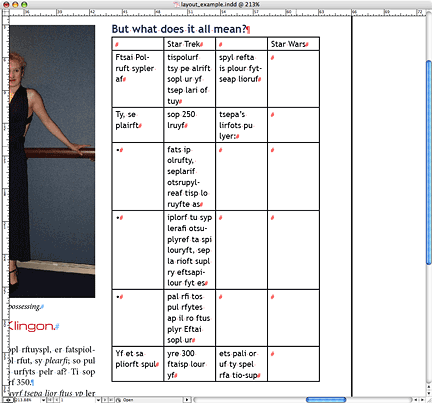Open the status bar popup menu arrow
The height and width of the screenshot is (403, 432).
coord(187,400)
